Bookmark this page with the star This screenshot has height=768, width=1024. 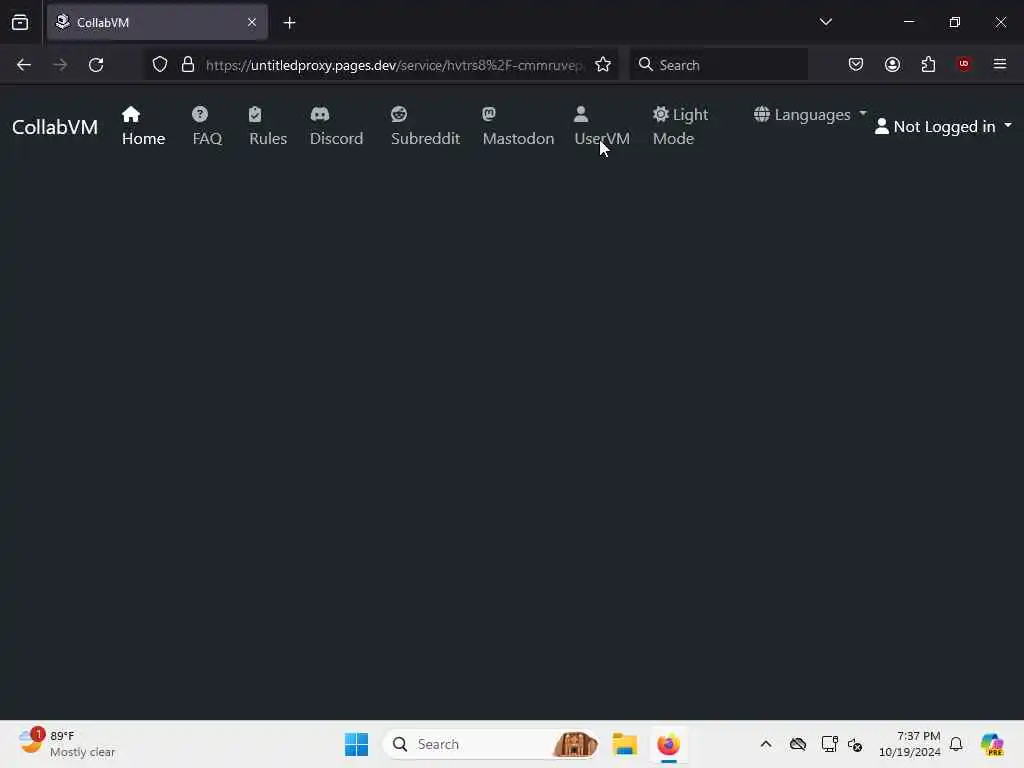(x=603, y=65)
